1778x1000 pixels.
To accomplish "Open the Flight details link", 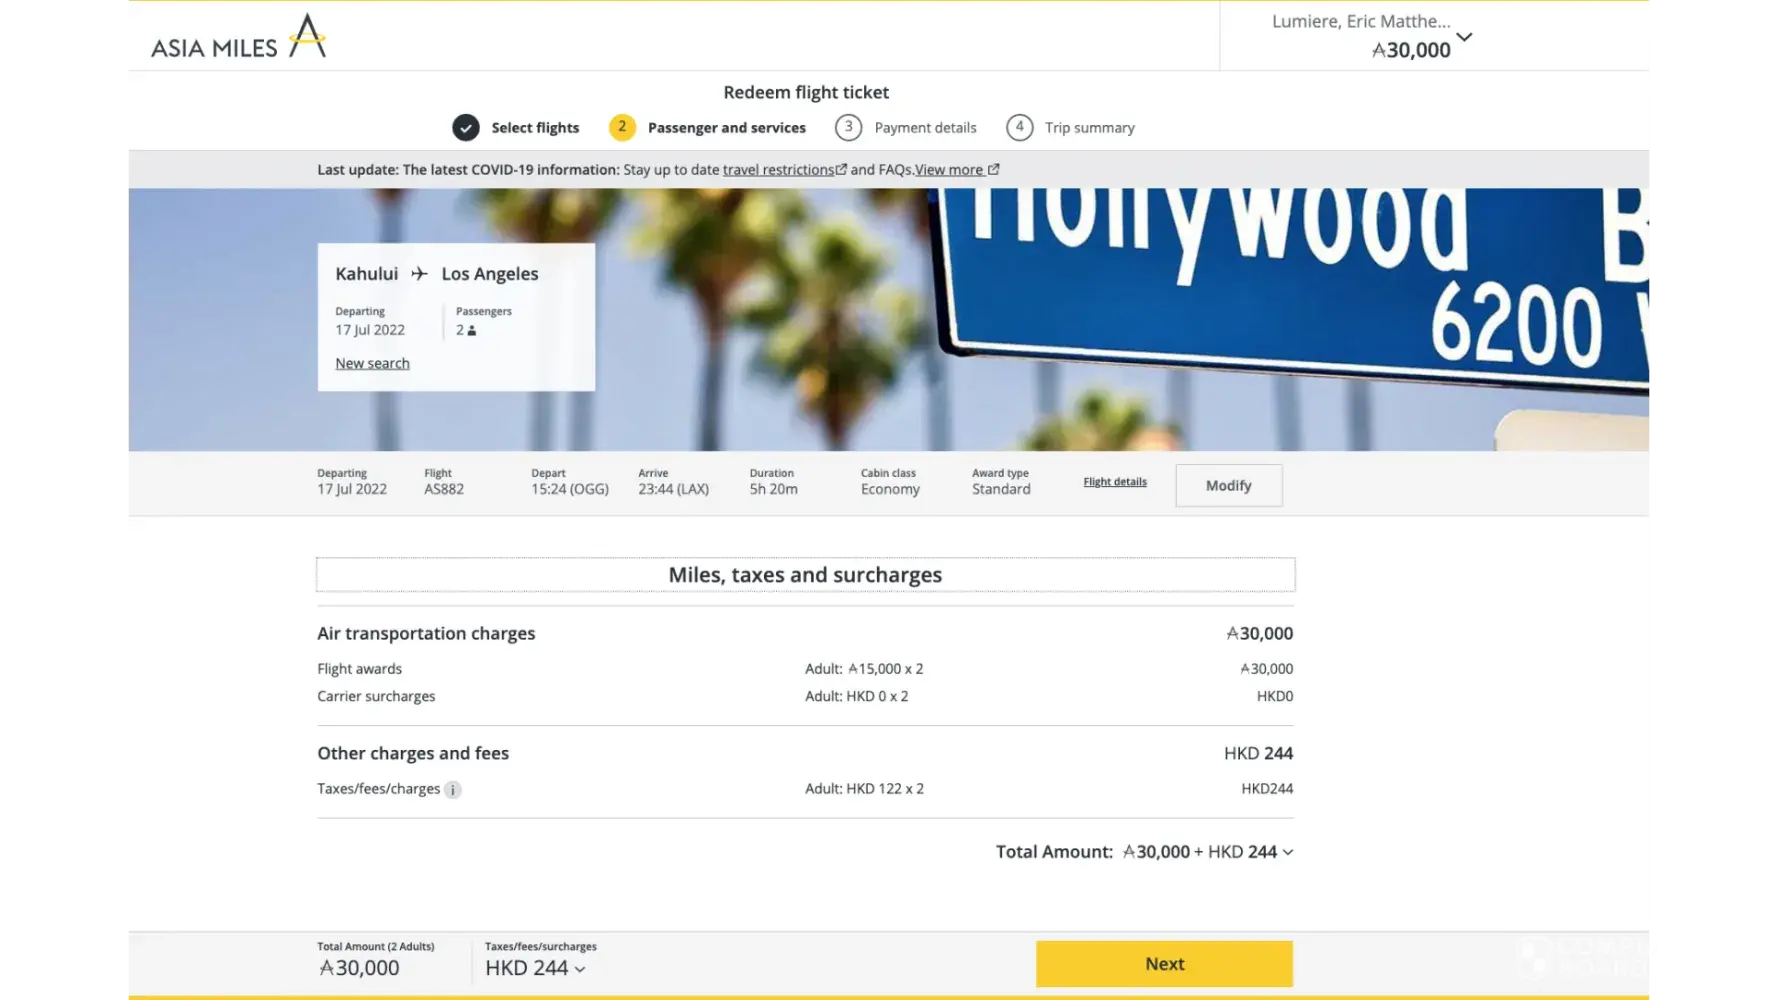I will (x=1115, y=482).
